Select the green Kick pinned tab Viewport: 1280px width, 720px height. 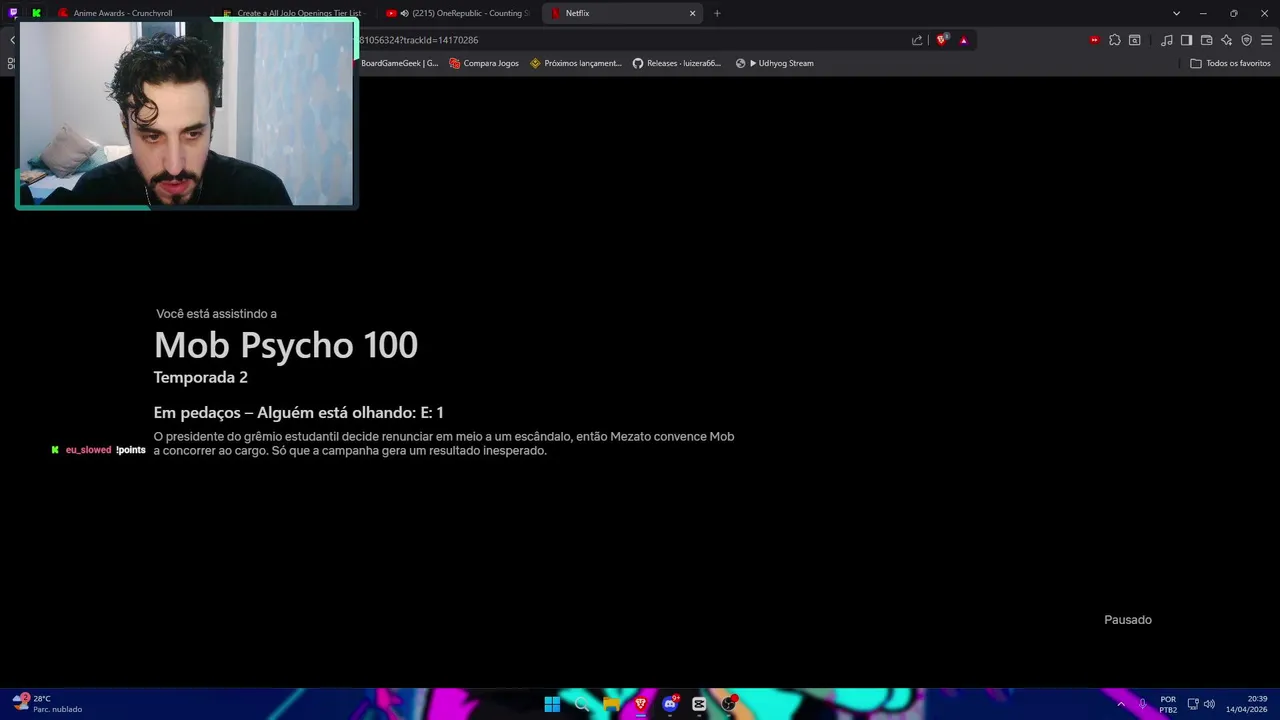click(x=36, y=13)
